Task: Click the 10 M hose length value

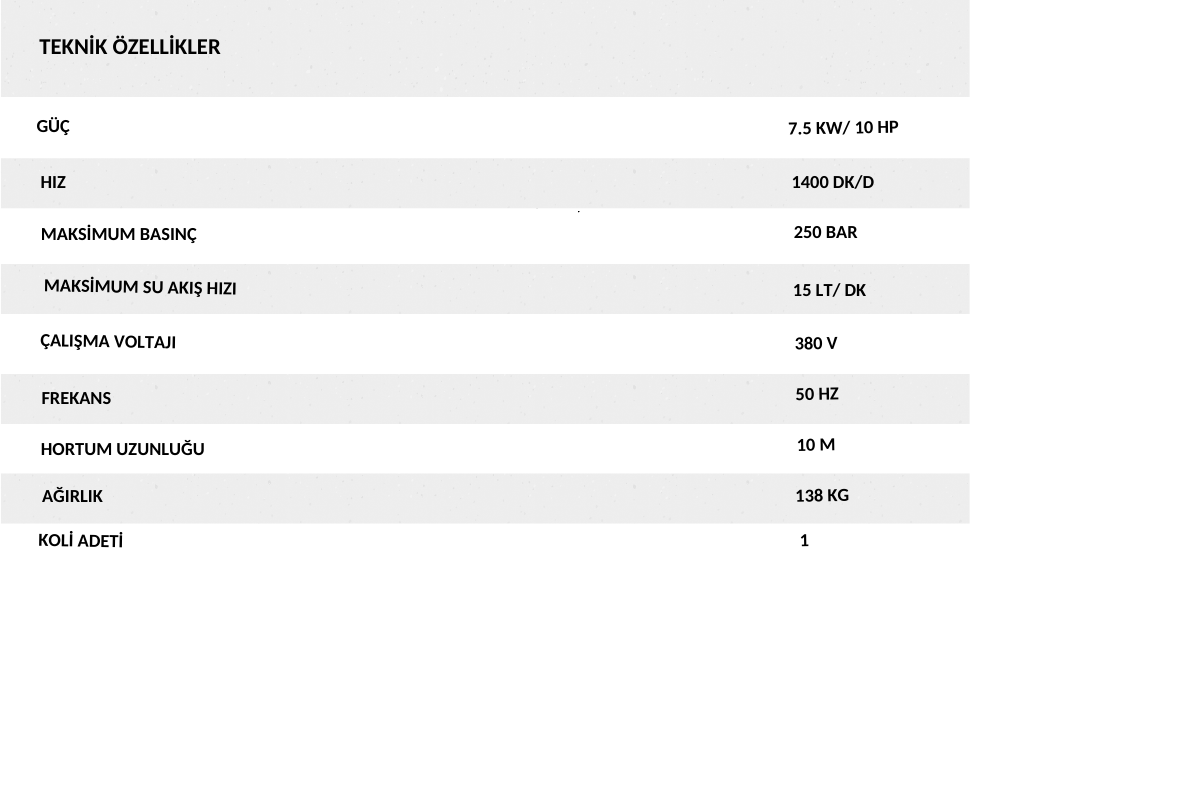Action: 816,445
